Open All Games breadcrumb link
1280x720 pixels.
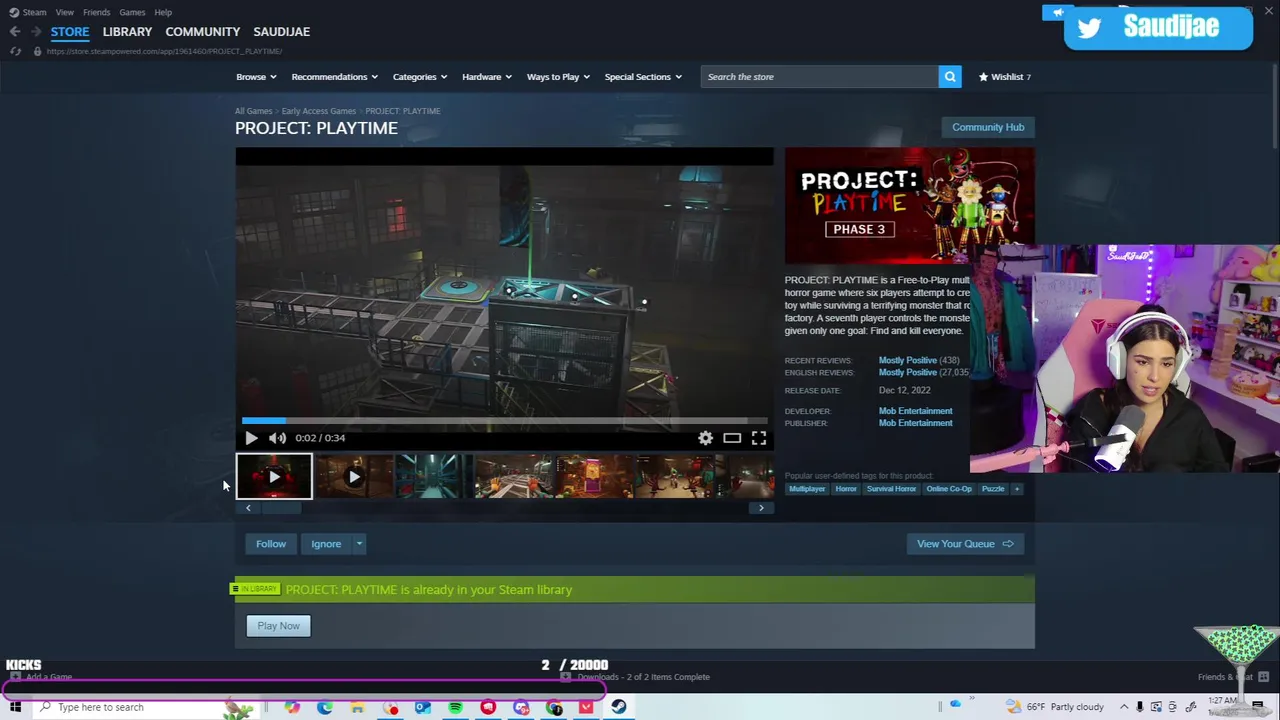pyautogui.click(x=253, y=111)
